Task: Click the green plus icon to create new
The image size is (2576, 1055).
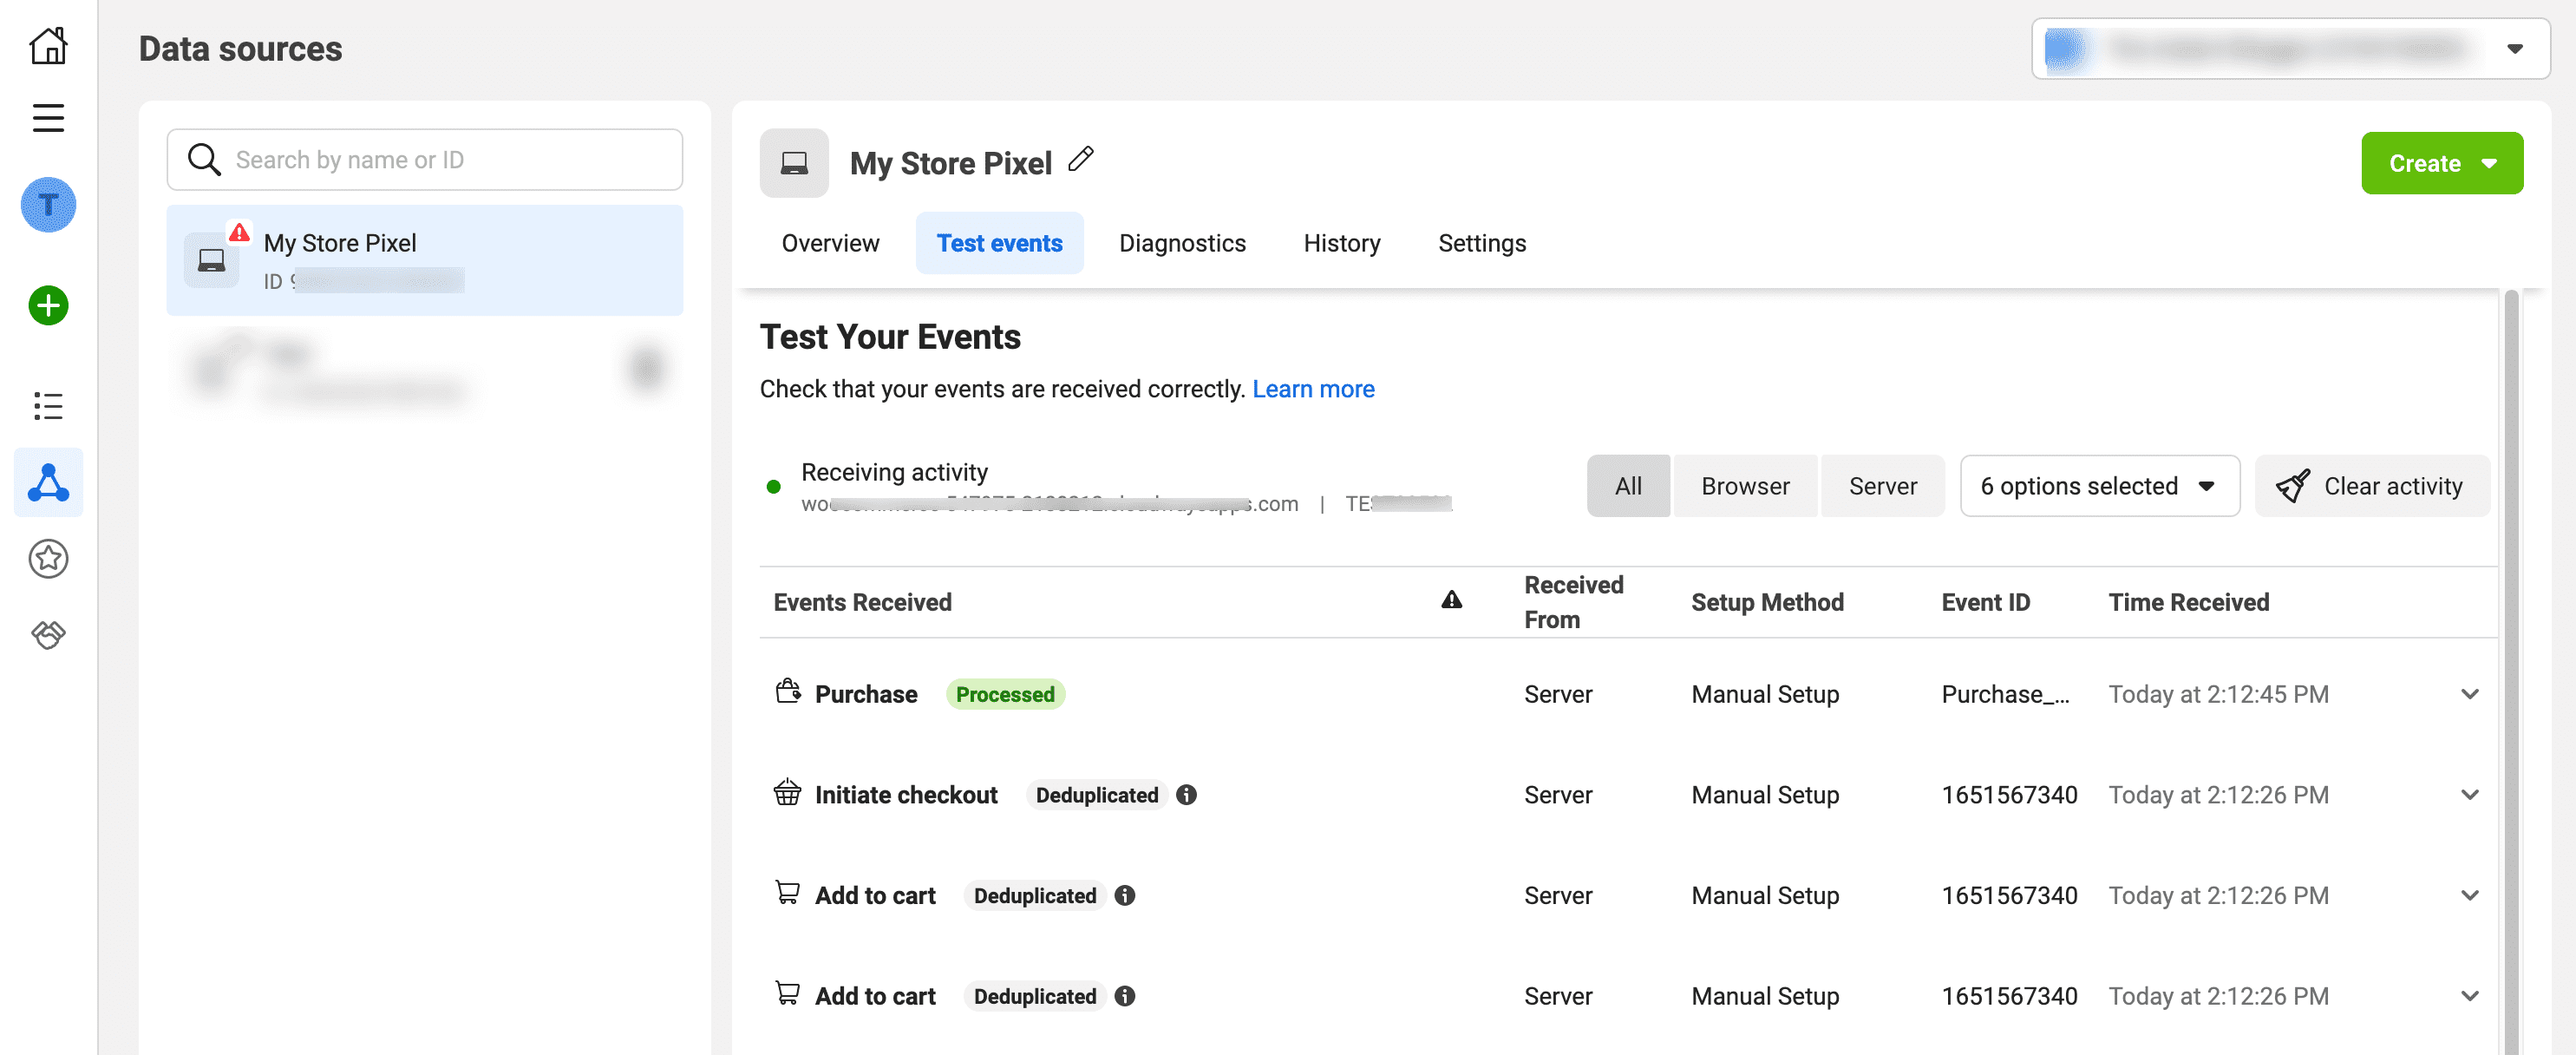Action: (x=46, y=306)
